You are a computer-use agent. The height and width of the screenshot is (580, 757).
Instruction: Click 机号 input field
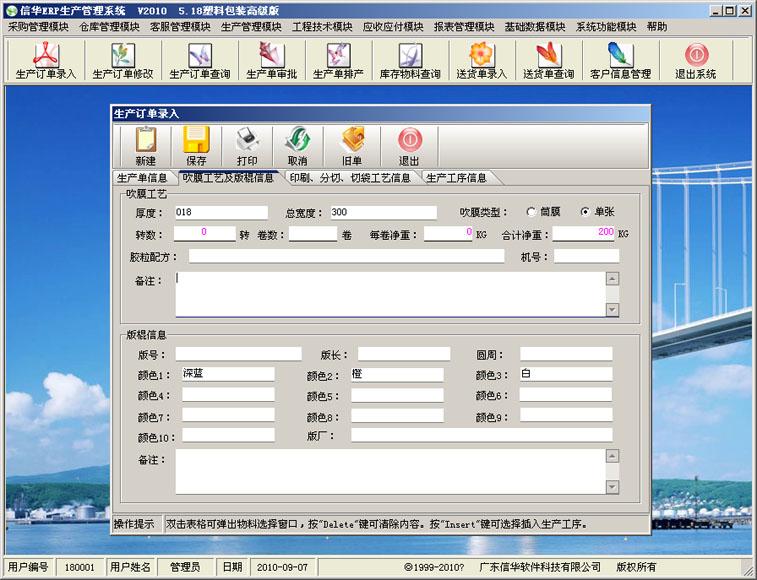click(x=587, y=256)
